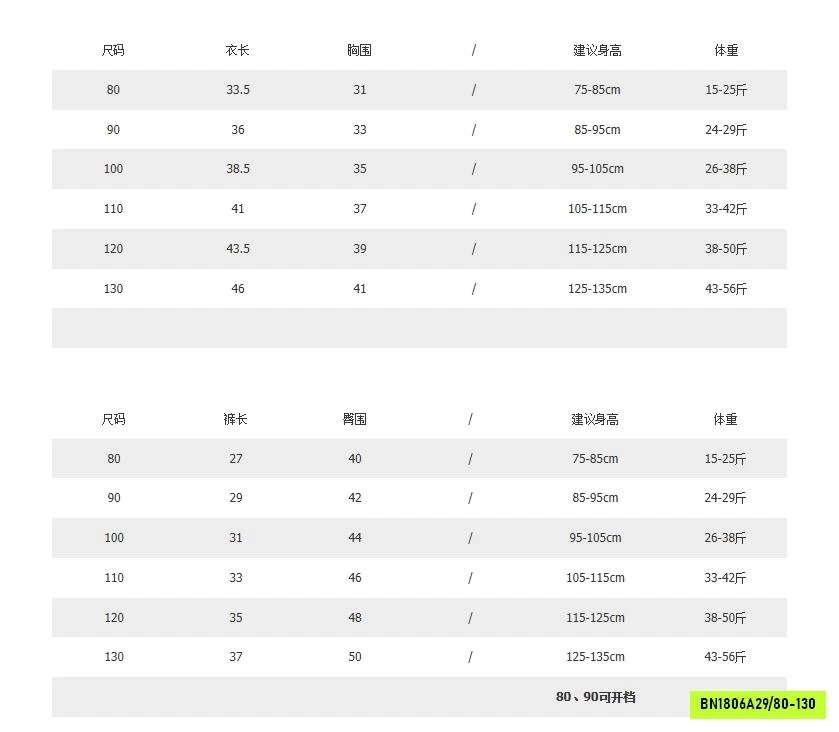Click the top table 体重 header
The height and width of the screenshot is (732, 839).
(726, 50)
